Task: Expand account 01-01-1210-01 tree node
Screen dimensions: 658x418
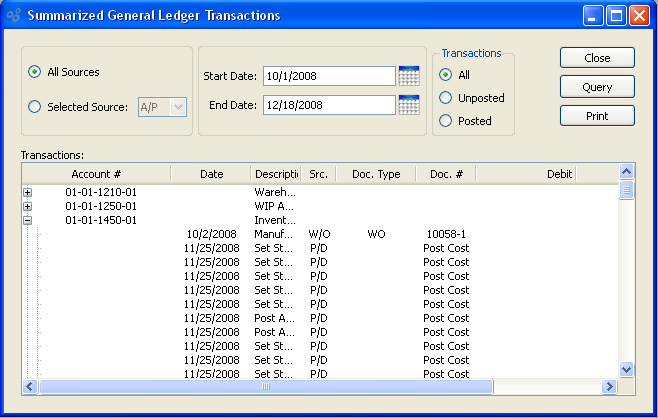Action: (x=28, y=192)
